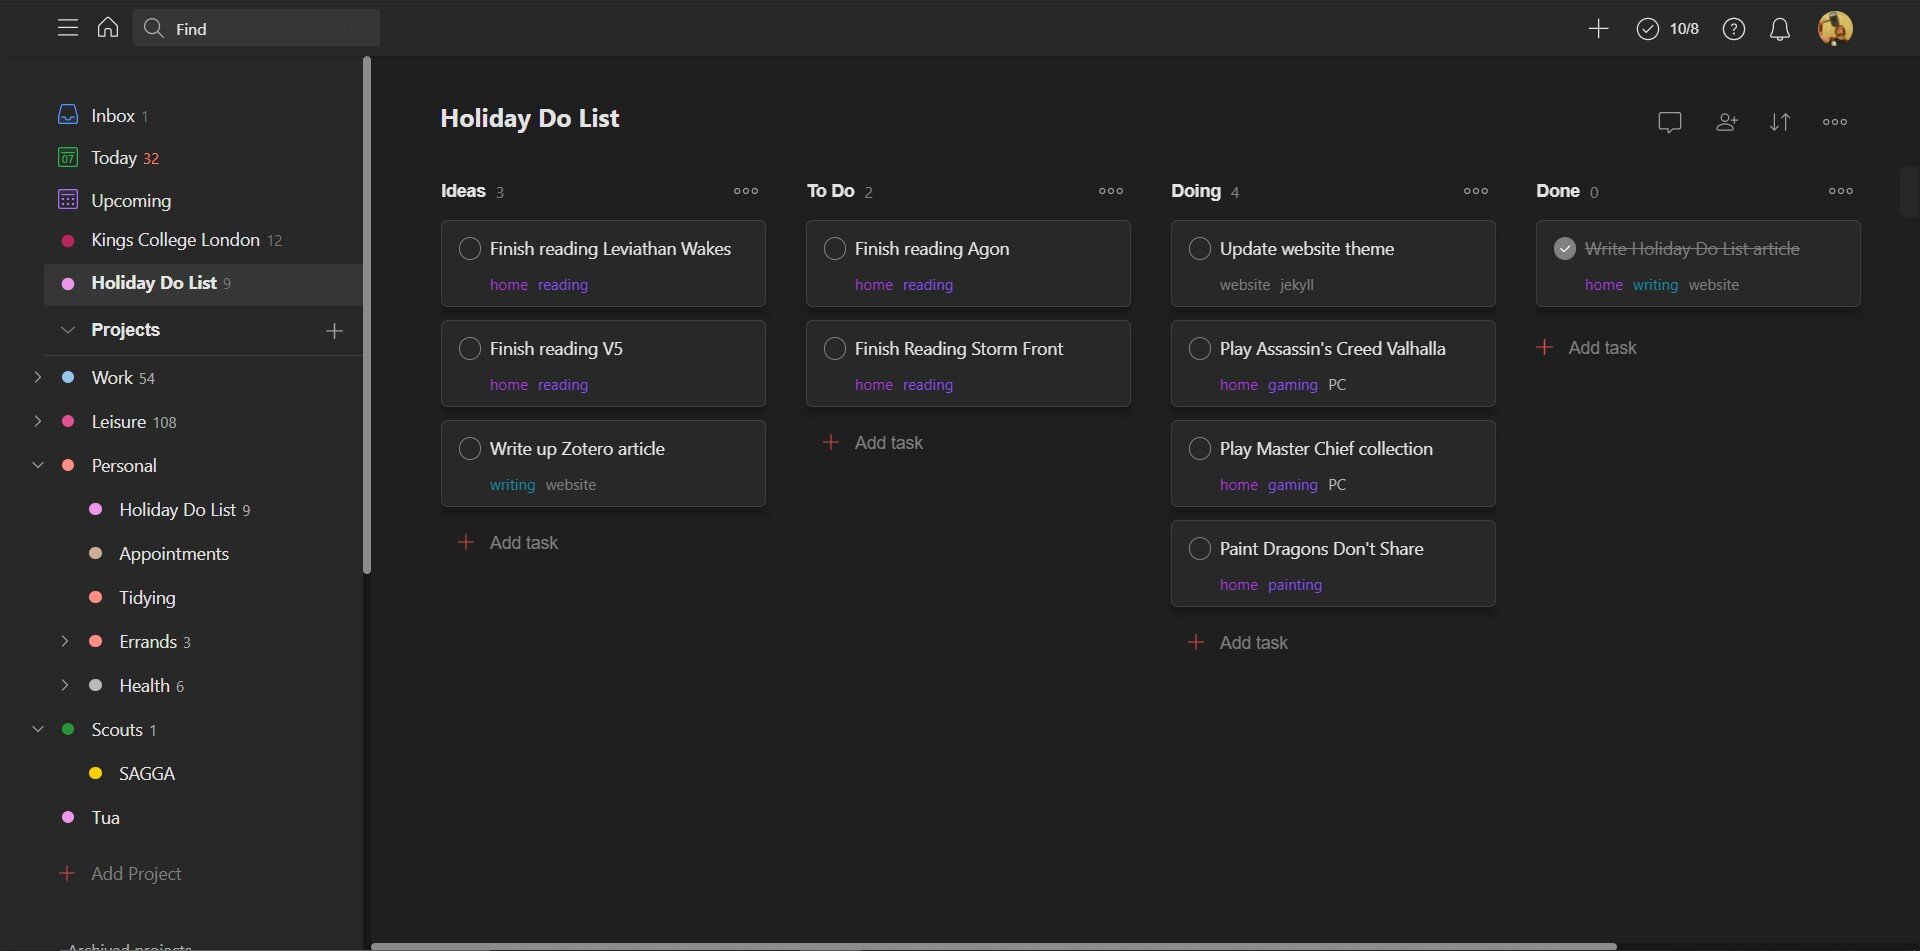Complete Write up Zotero article task

[470, 449]
